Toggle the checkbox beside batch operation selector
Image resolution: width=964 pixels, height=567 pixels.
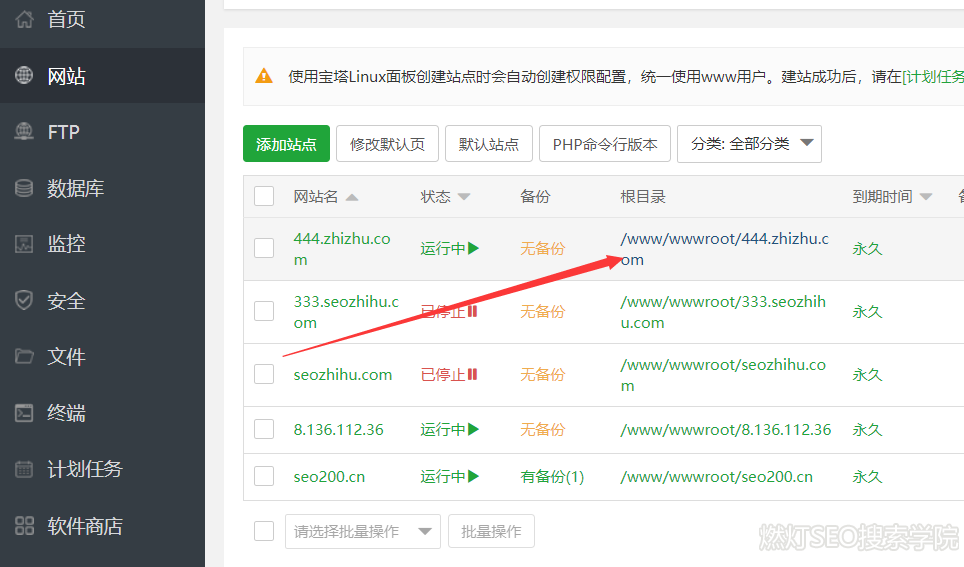point(264,531)
